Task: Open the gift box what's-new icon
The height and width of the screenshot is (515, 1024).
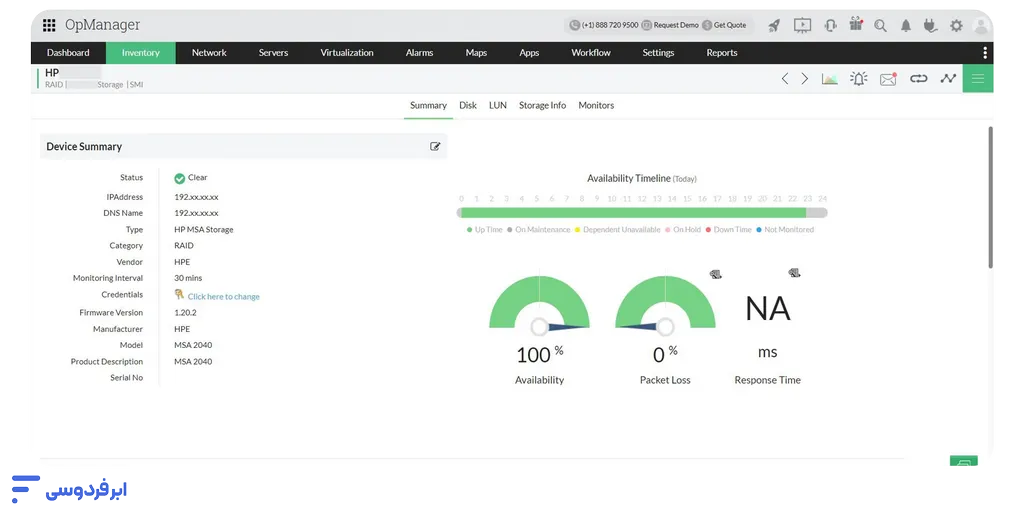Action: pos(856,24)
